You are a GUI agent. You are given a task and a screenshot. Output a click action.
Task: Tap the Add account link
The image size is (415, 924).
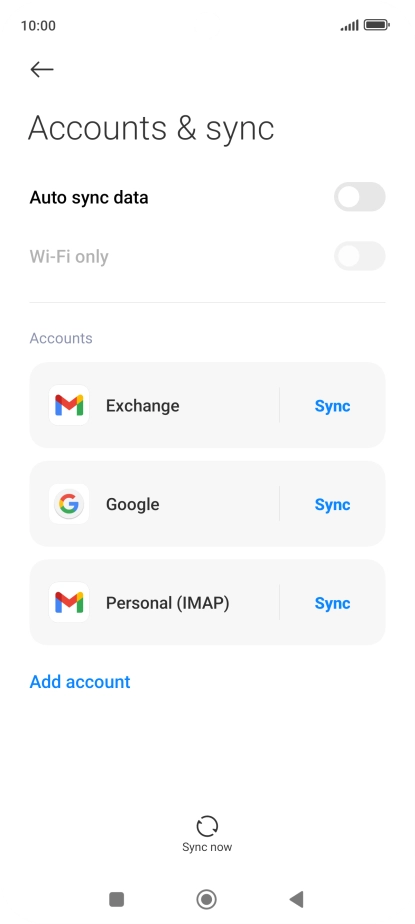pos(80,682)
